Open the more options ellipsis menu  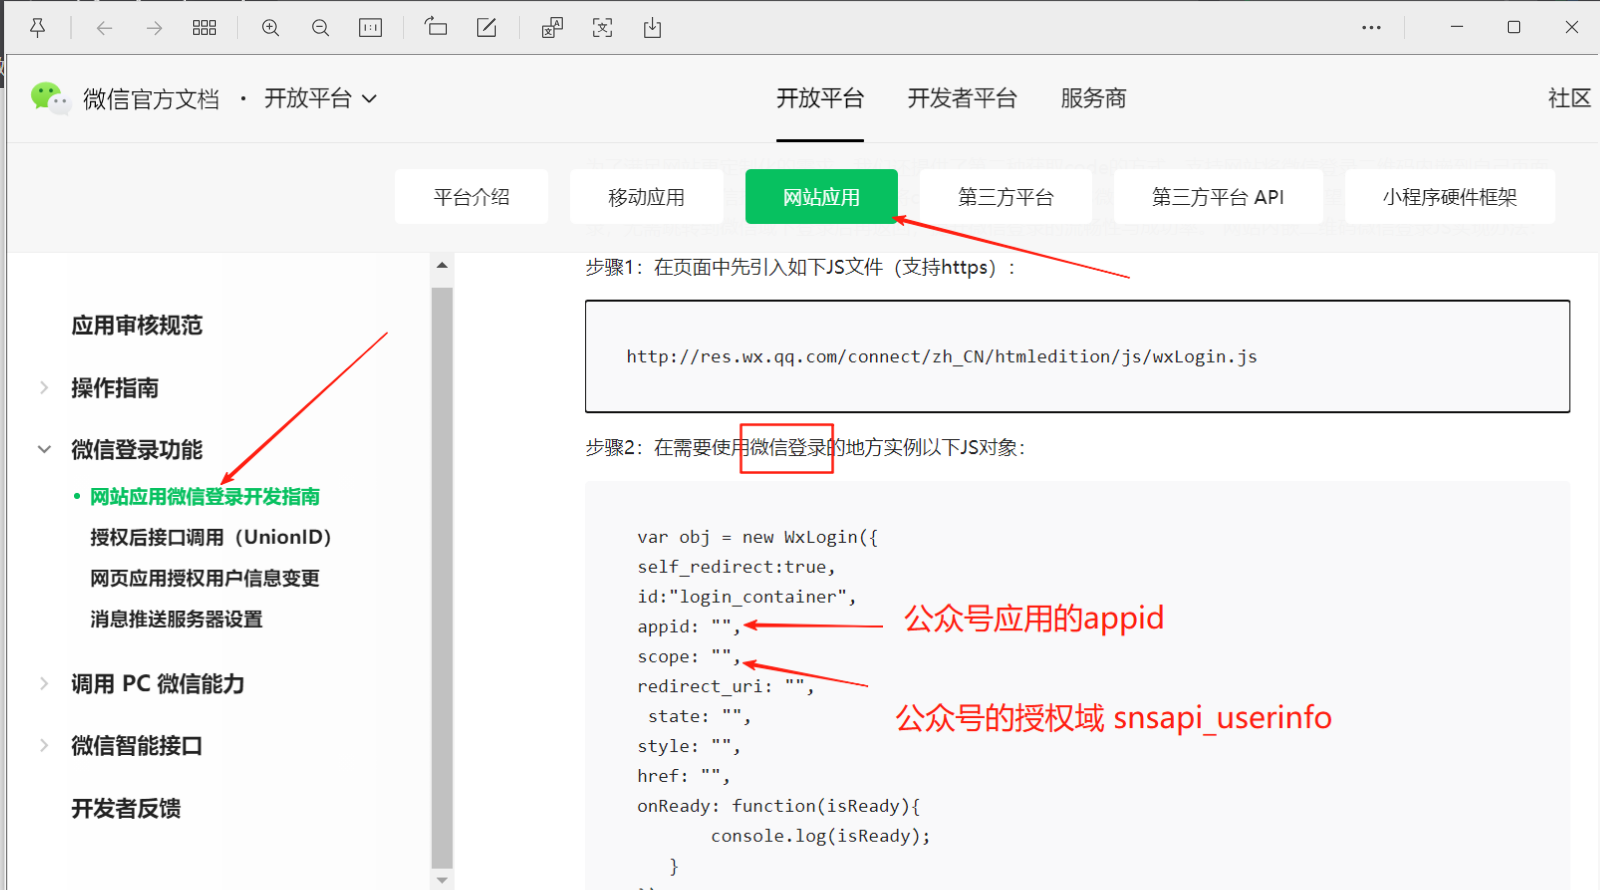1371,28
